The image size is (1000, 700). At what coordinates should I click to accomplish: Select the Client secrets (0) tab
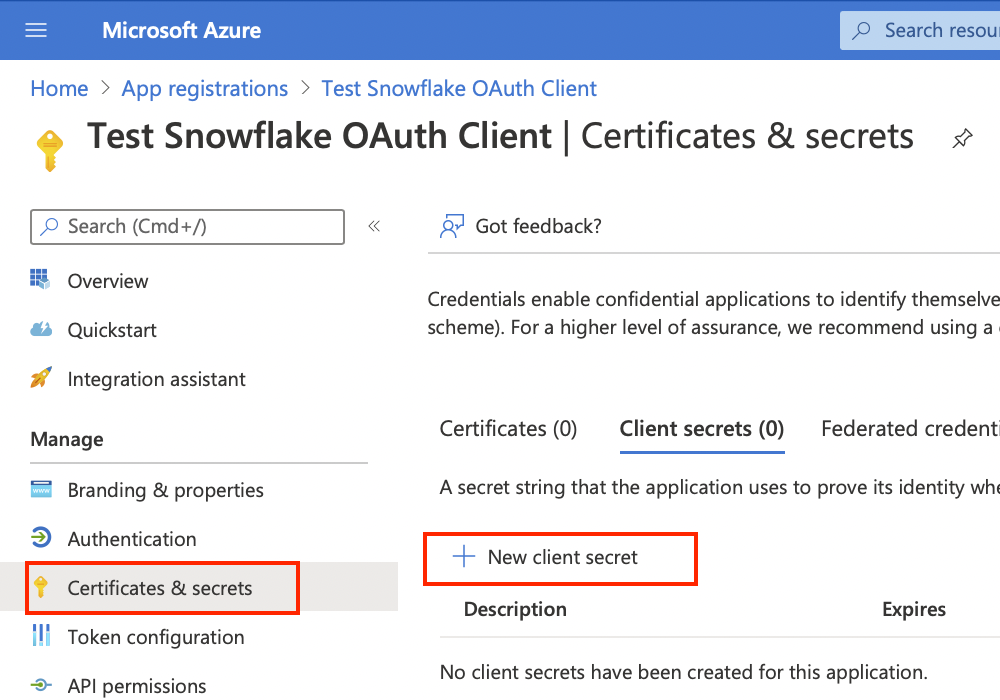pyautogui.click(x=701, y=428)
